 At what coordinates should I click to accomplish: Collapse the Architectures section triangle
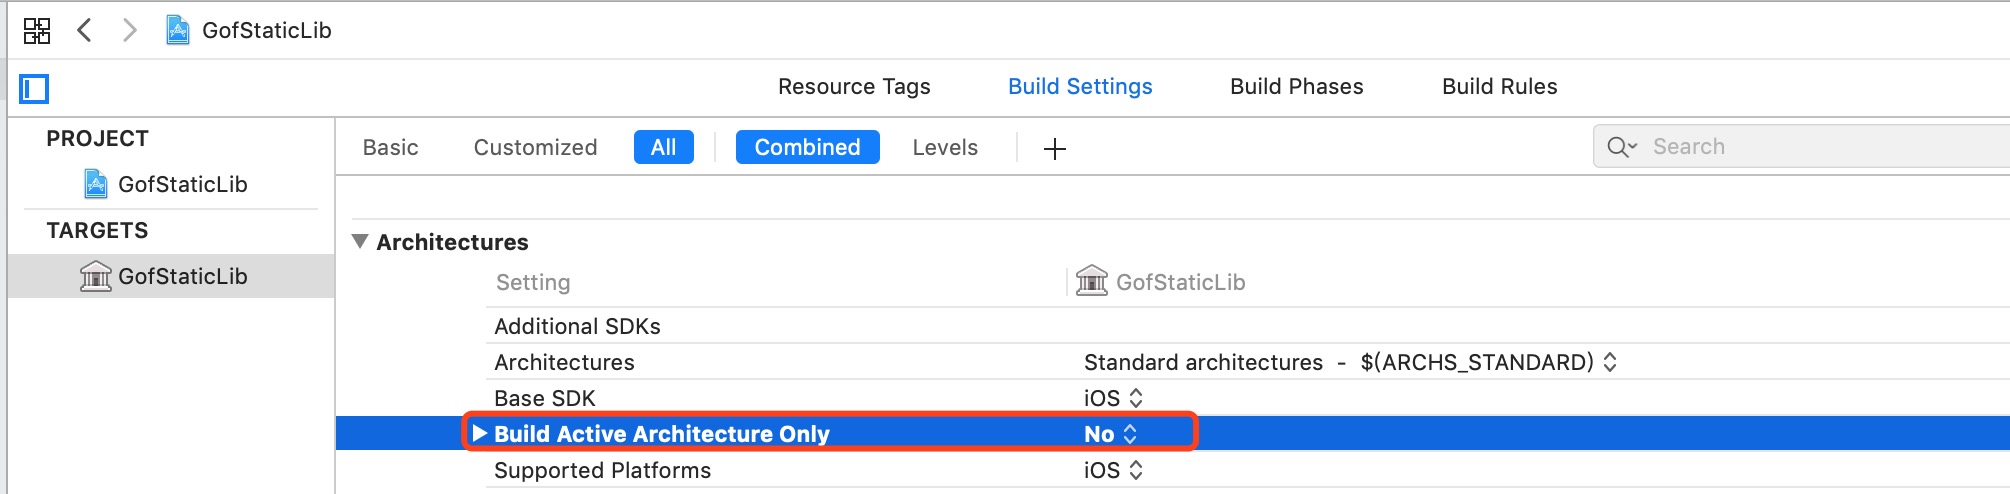[360, 241]
